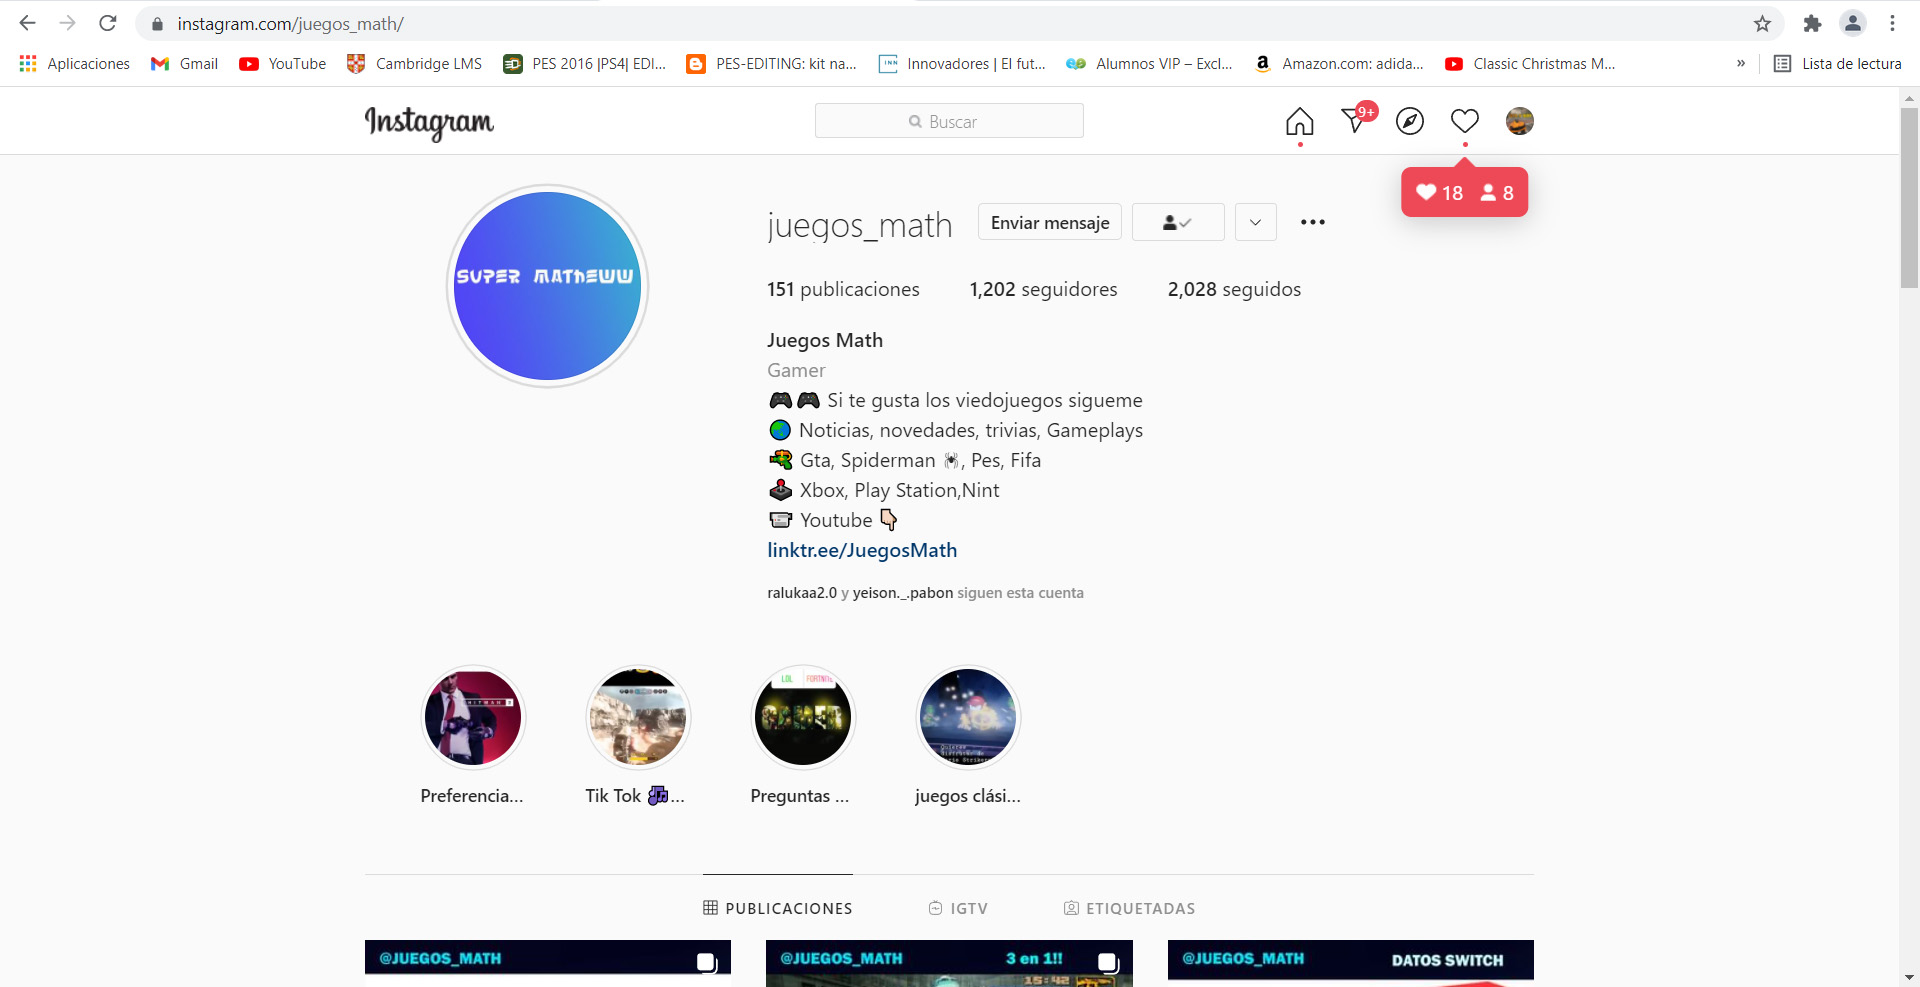Open YouTube bookmark

point(283,64)
